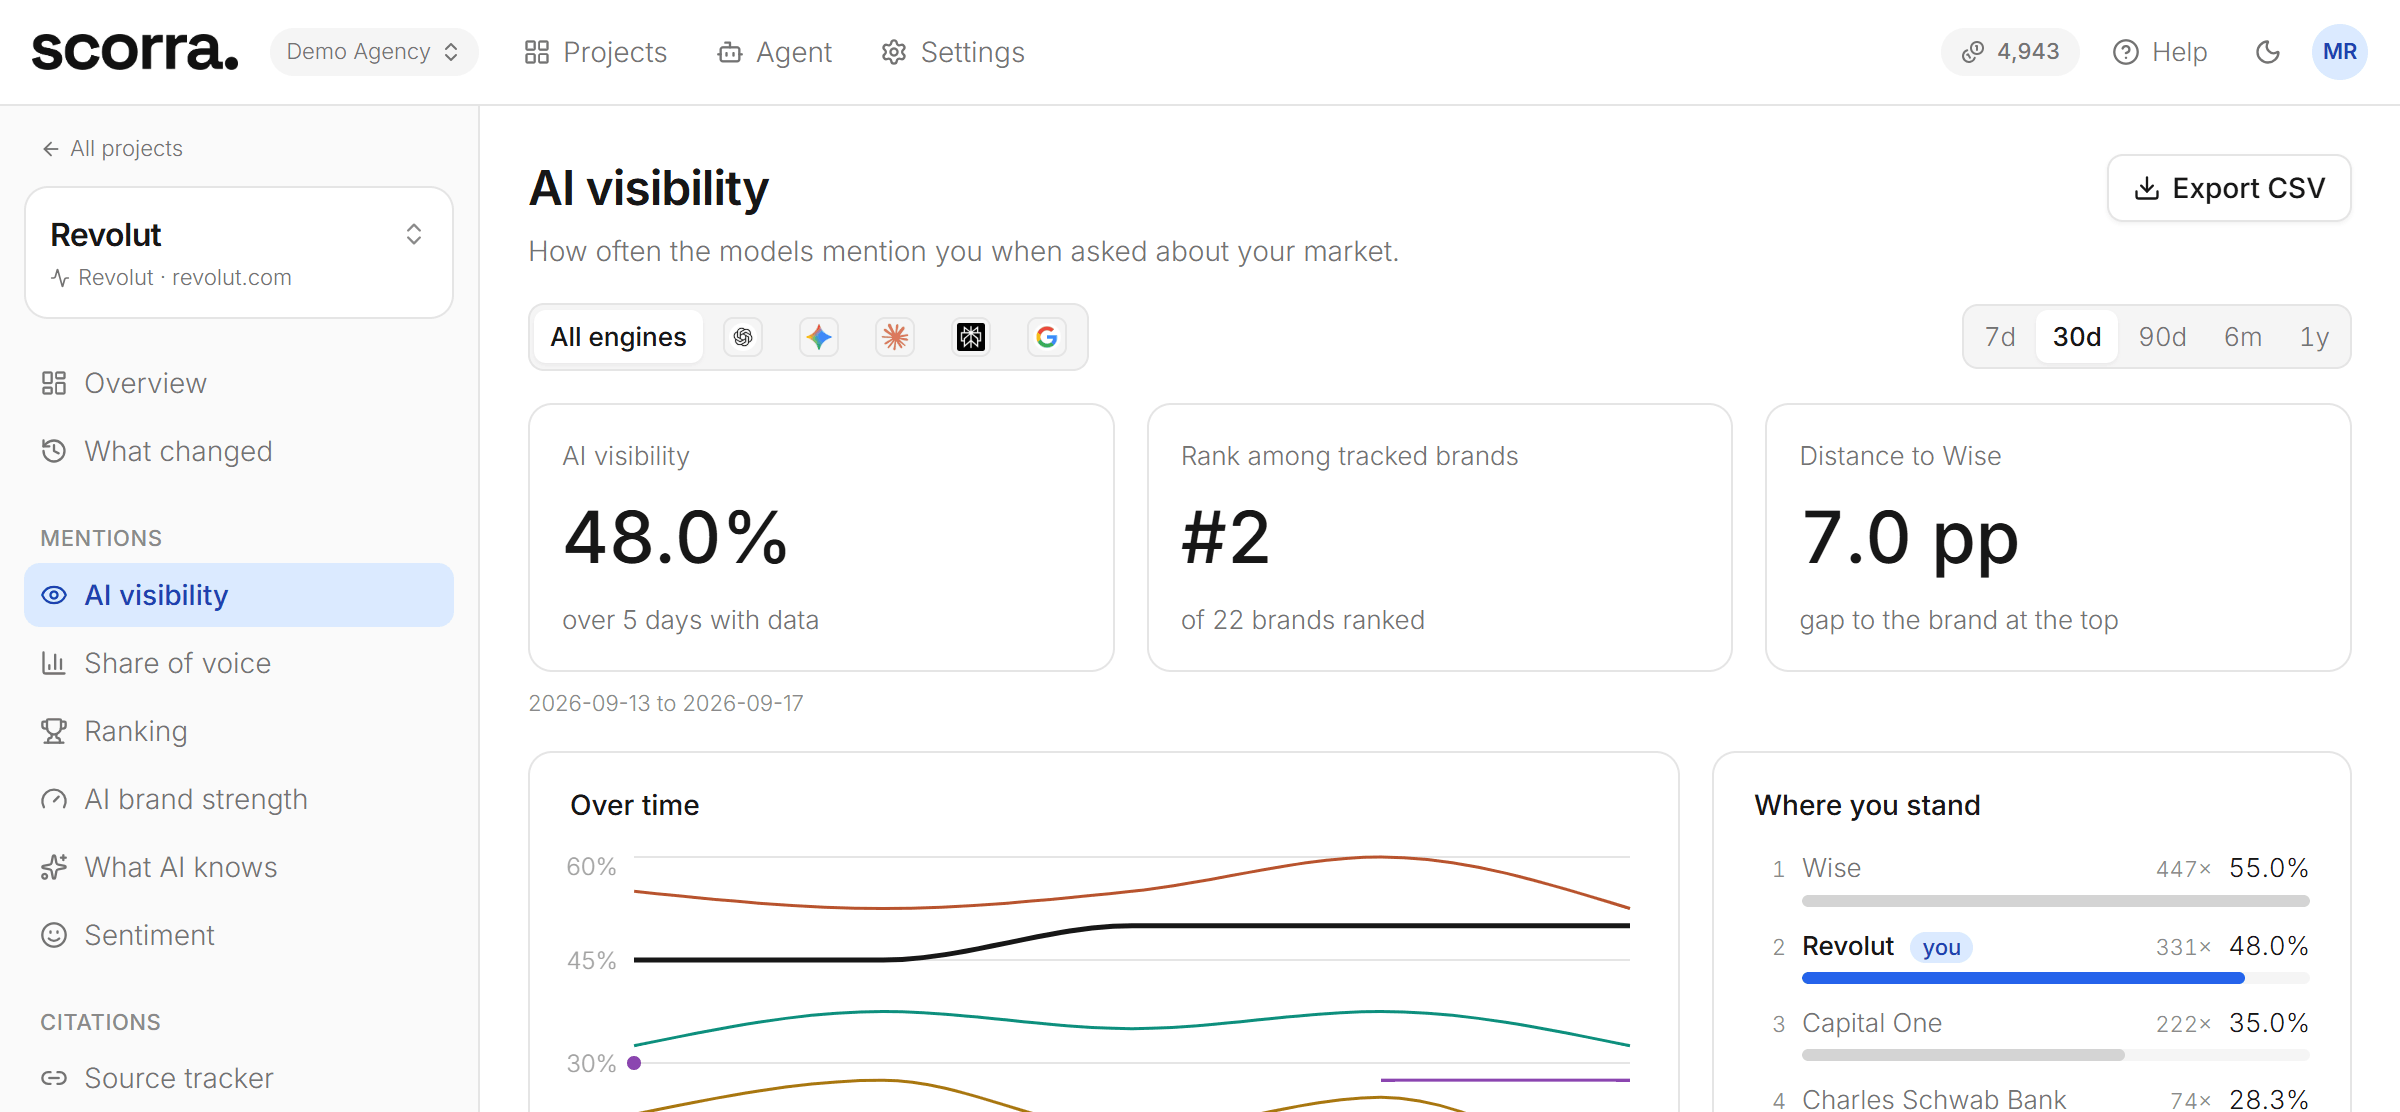This screenshot has height=1112, width=2400.
Task: Open Ranking page in sidebar
Action: click(x=239, y=731)
